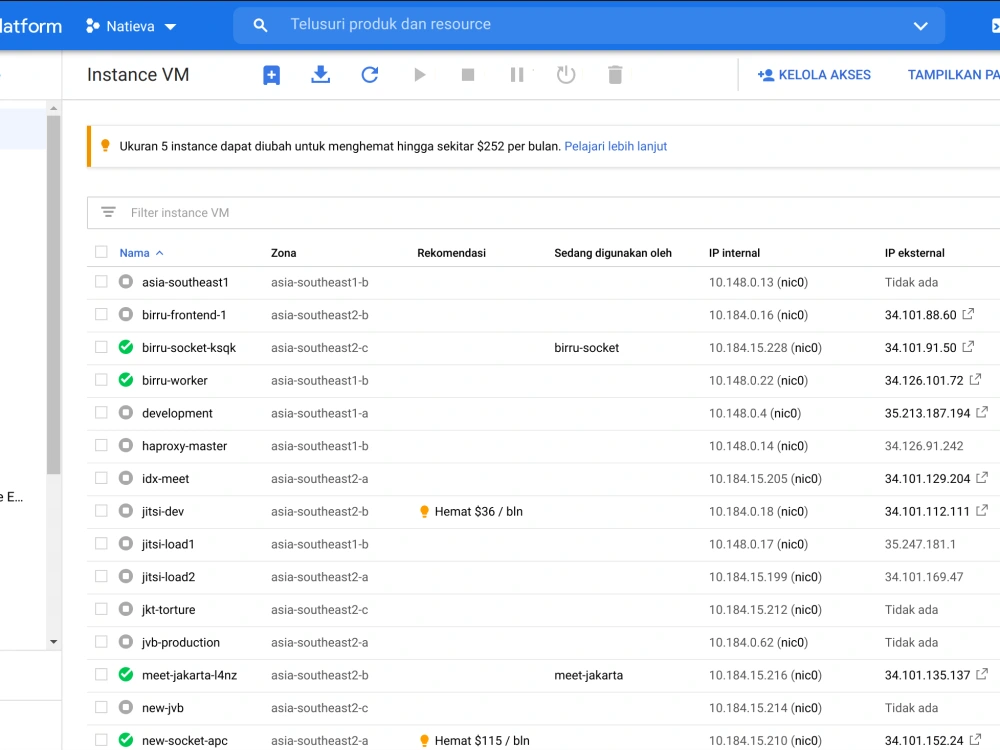Check the idx-meet row checkbox
Viewport: 1000px width, 750px height.
pos(101,478)
